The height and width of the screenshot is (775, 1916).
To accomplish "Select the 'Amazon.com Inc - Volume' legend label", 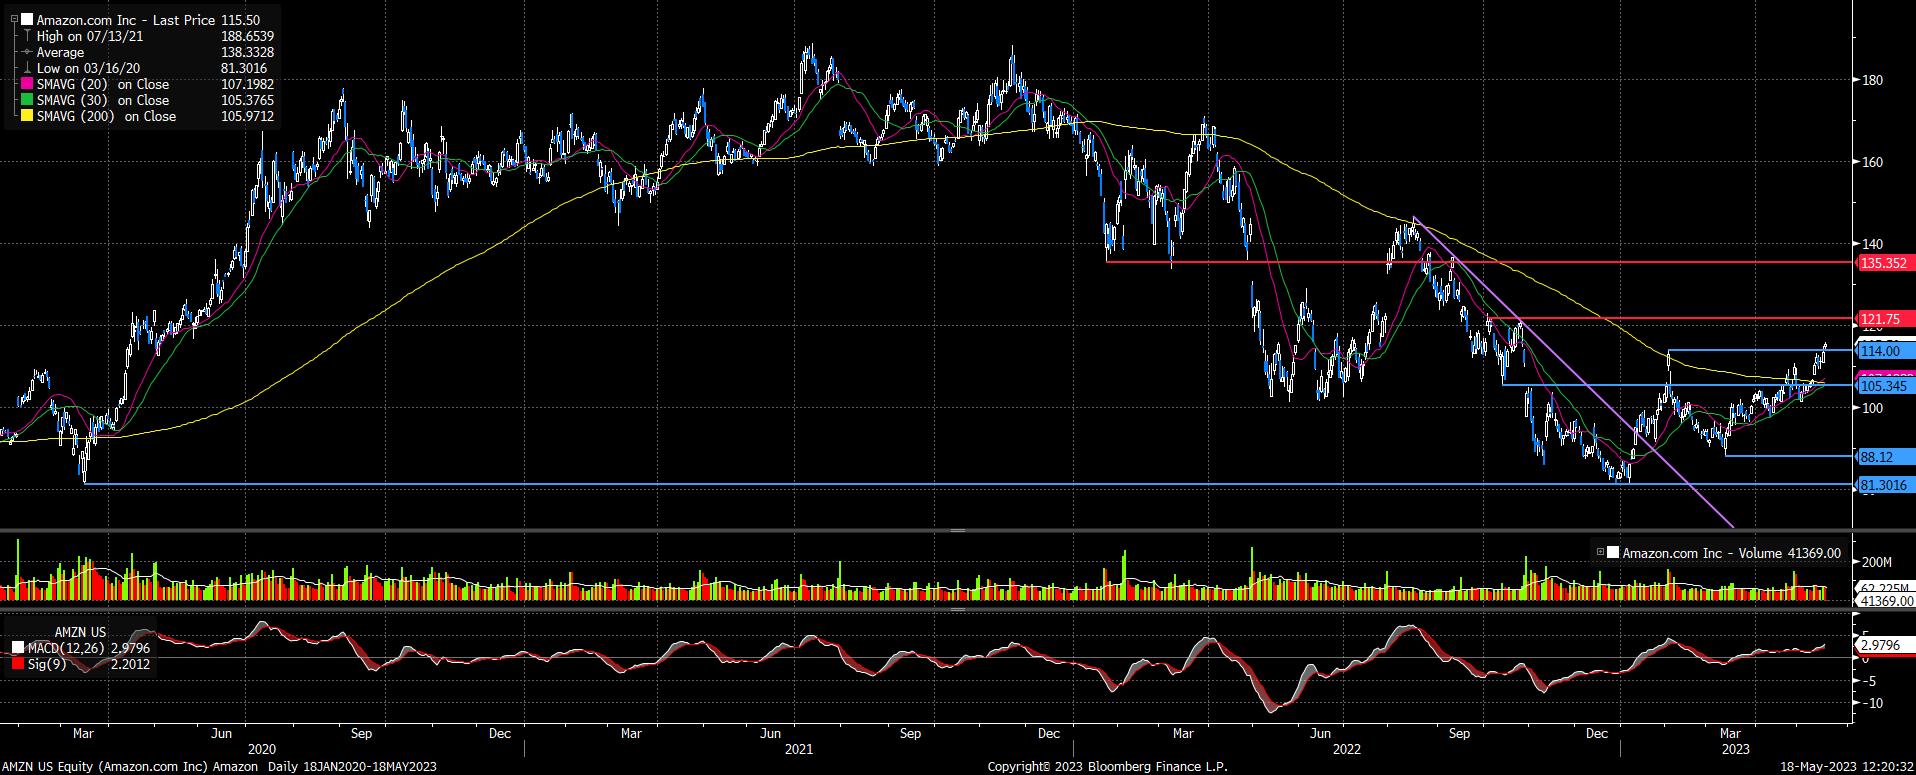I will click(x=1702, y=553).
